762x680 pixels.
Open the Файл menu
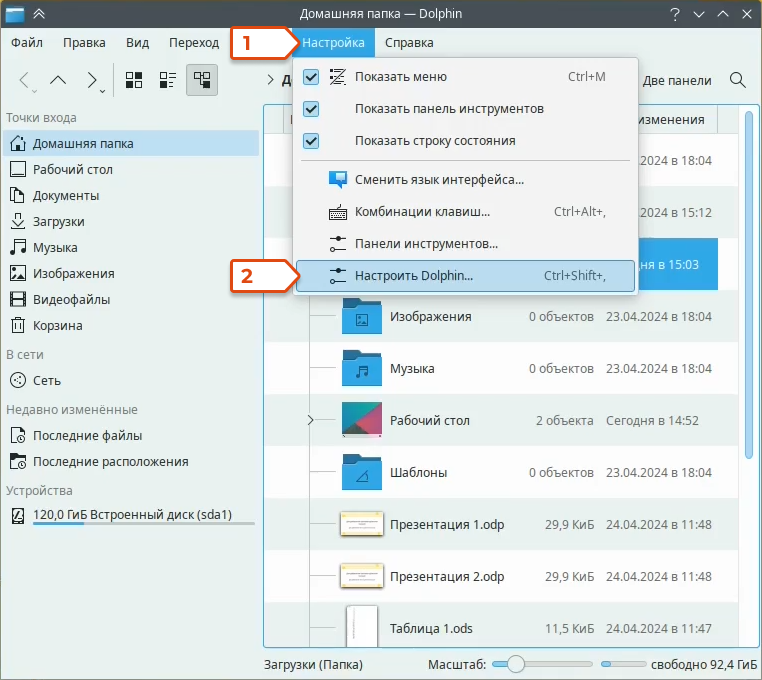point(27,43)
